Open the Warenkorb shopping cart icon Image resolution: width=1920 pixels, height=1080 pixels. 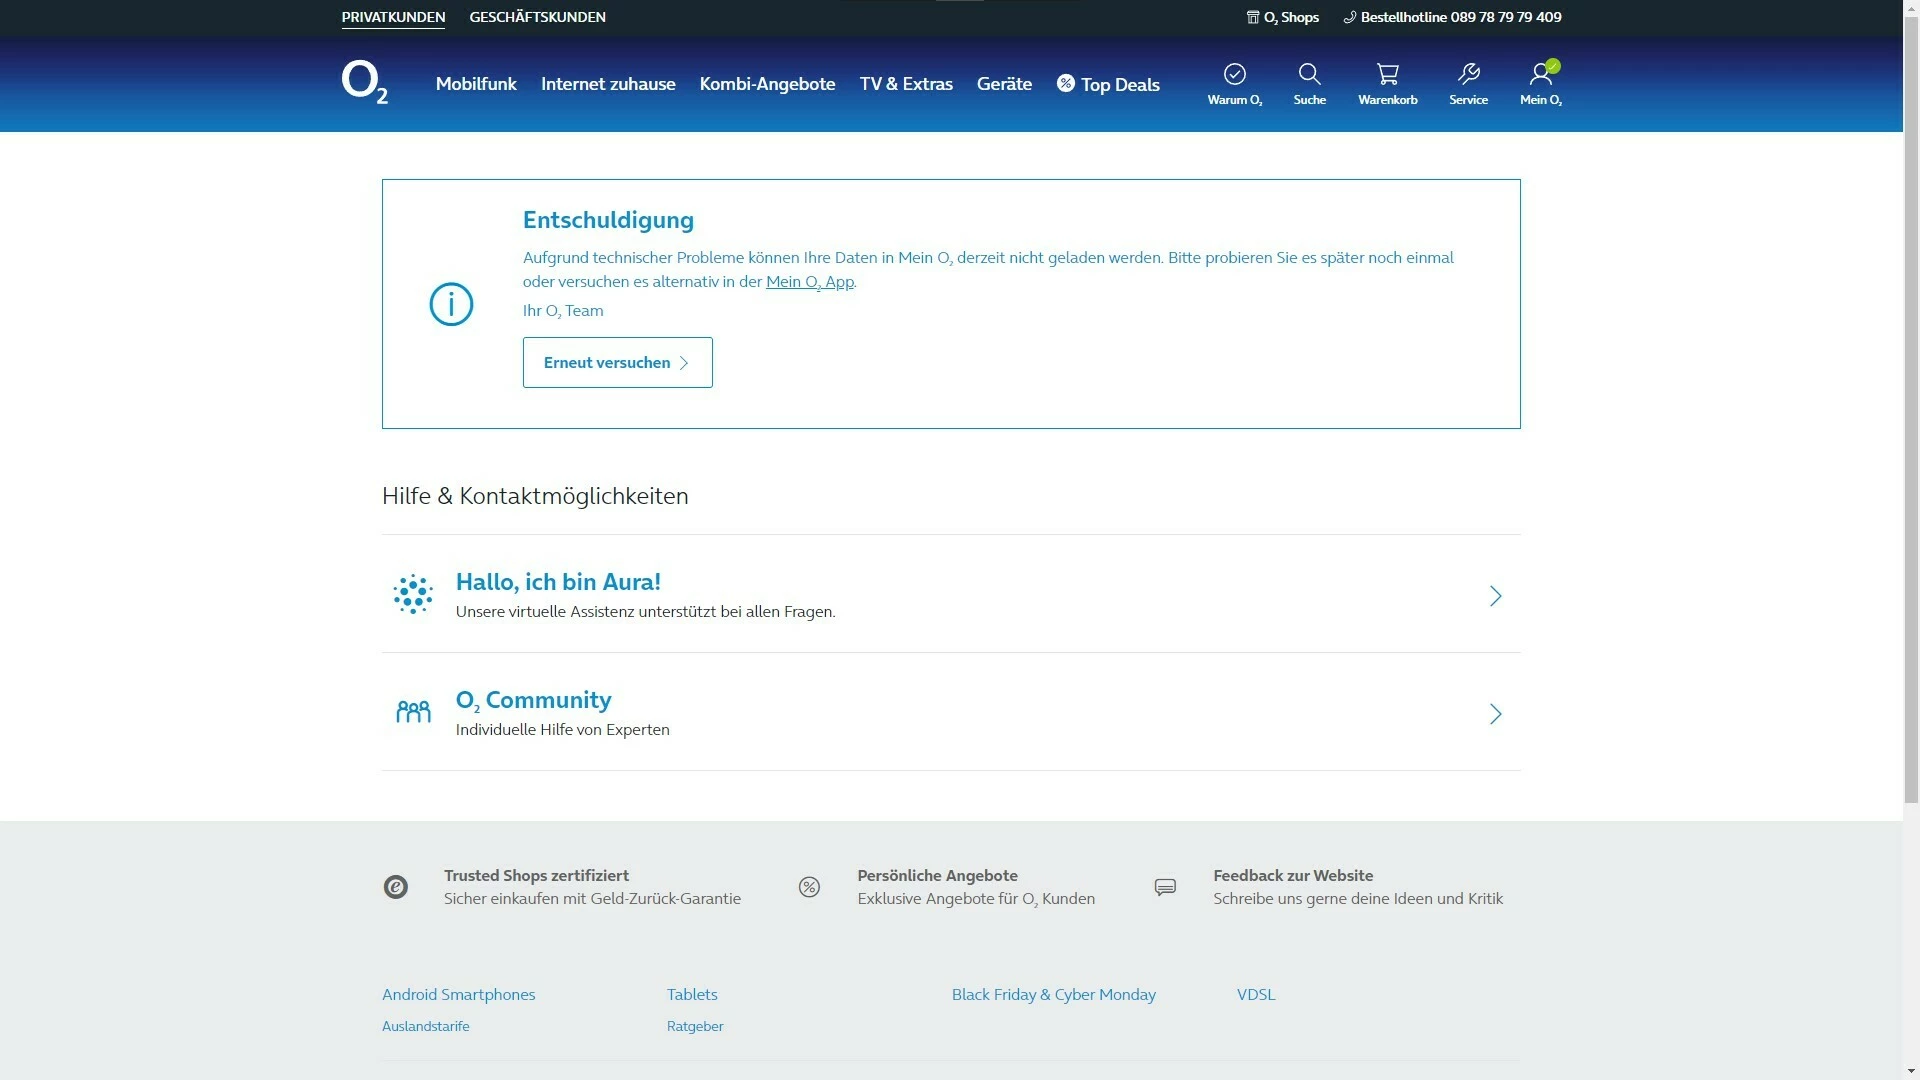pyautogui.click(x=1387, y=74)
